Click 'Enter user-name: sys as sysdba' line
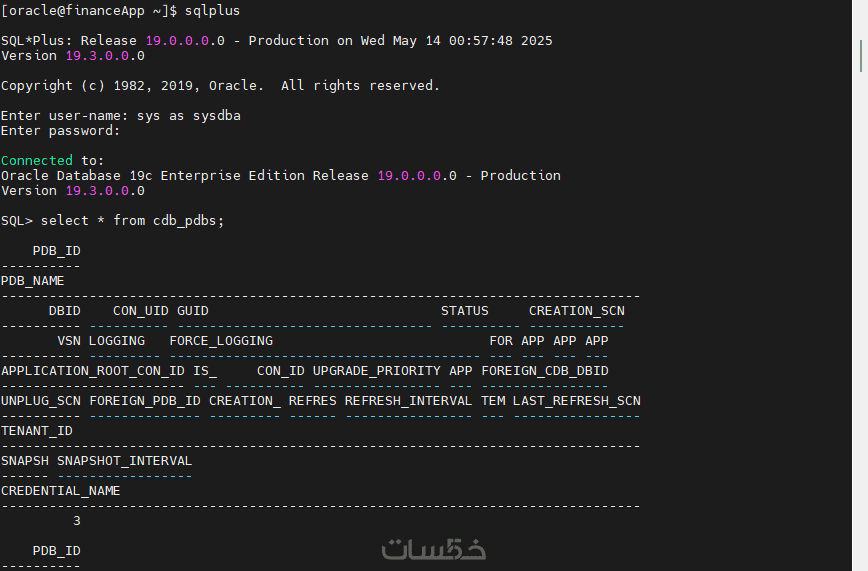The image size is (868, 571). tap(121, 116)
